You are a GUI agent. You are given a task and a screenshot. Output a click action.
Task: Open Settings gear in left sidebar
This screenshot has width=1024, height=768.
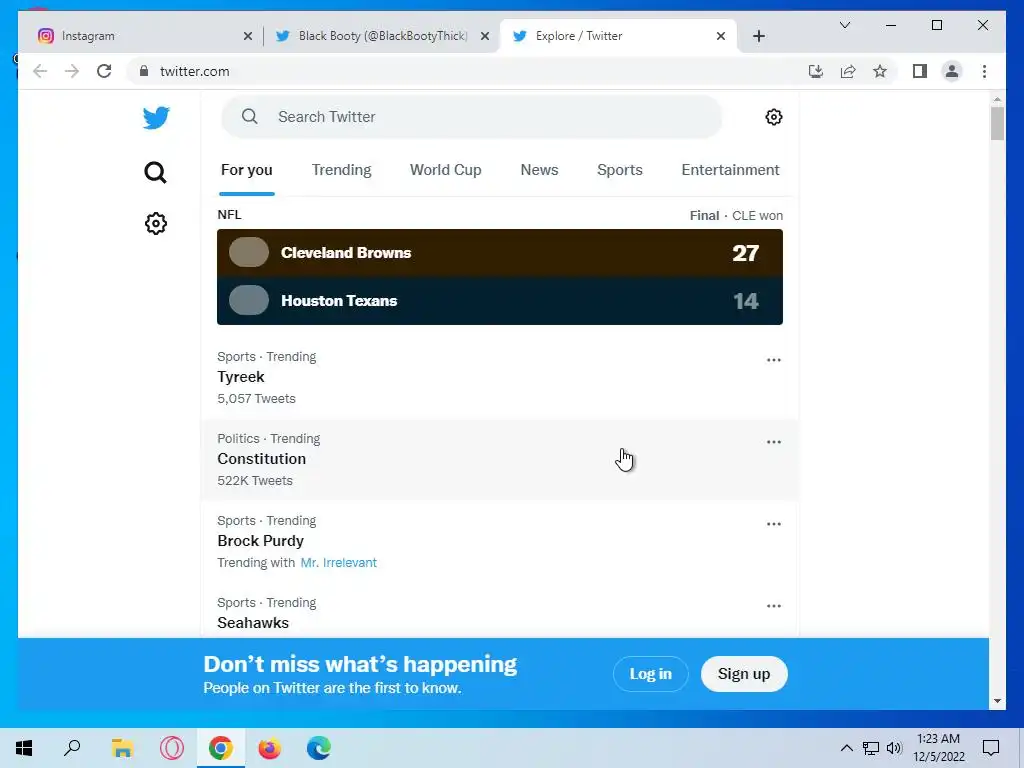[155, 223]
